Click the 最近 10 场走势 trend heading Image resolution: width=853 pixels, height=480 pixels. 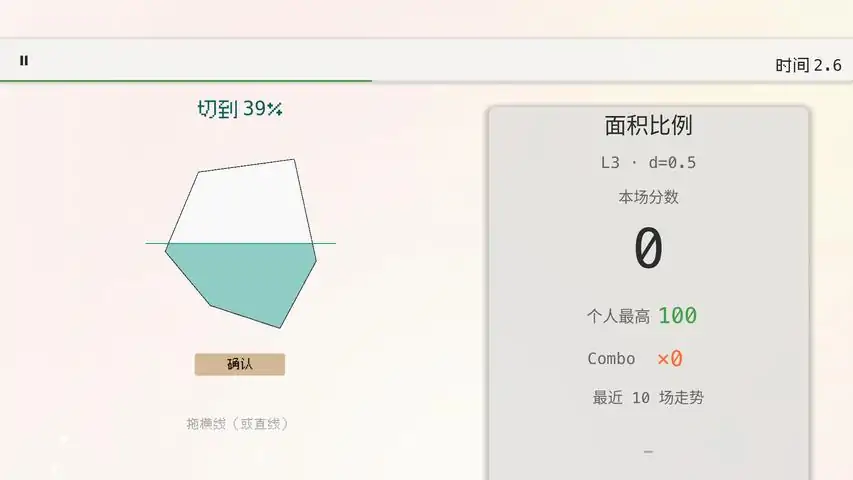click(648, 398)
